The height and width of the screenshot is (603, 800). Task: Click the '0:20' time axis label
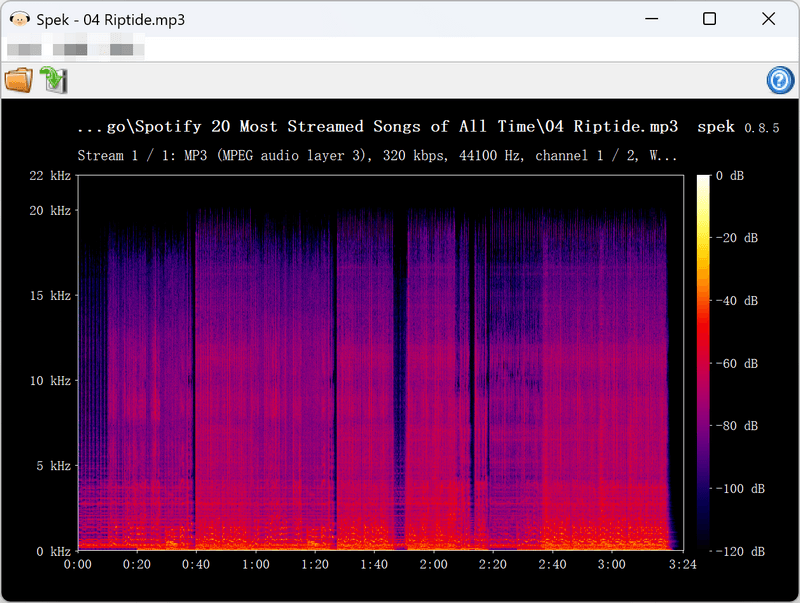pos(137,565)
